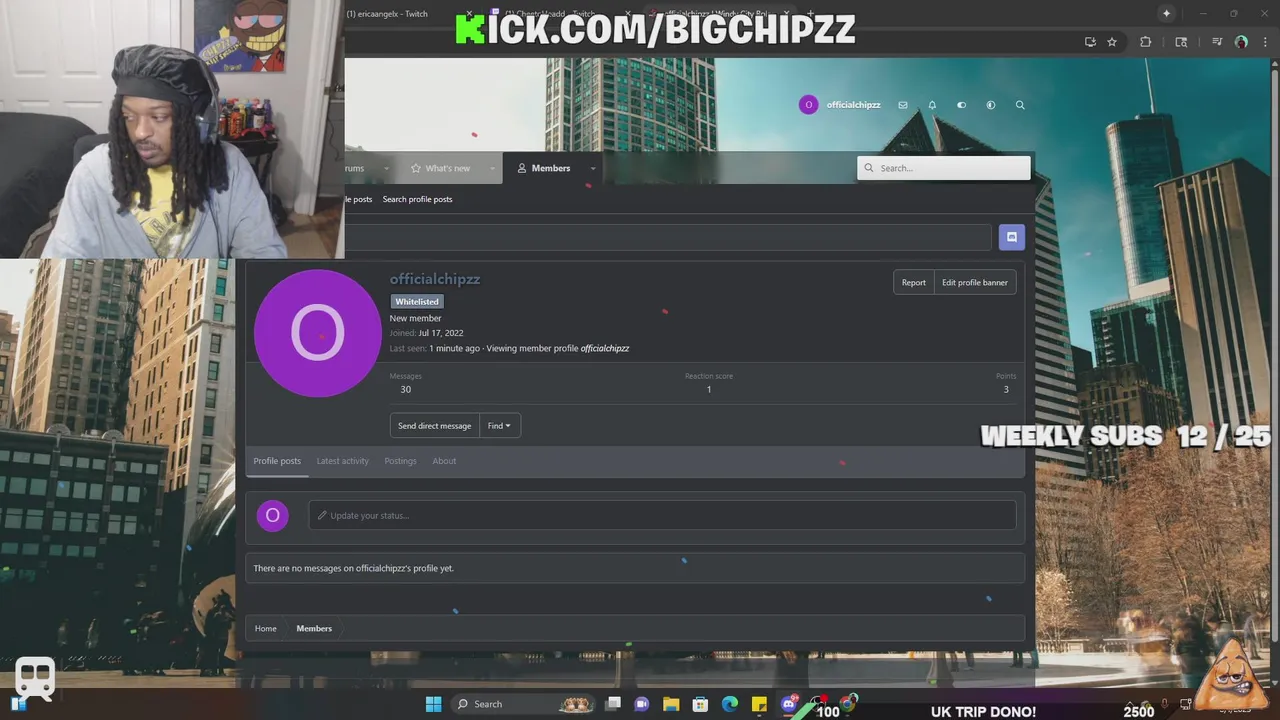This screenshot has height=720, width=1280.
Task: Switch to Latest activity tab
Action: pyautogui.click(x=343, y=461)
